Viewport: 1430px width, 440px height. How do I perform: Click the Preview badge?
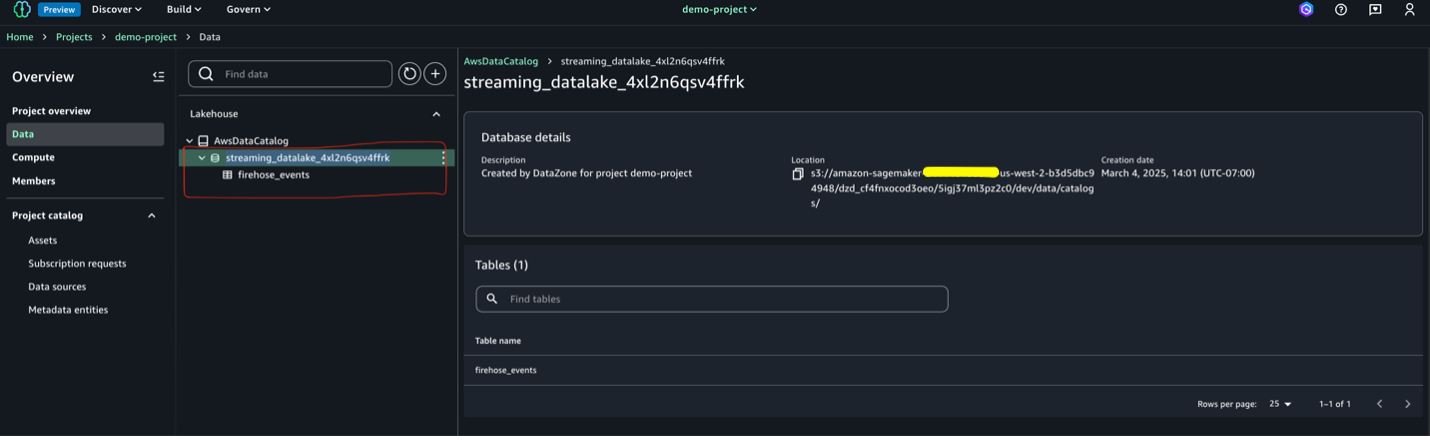[59, 10]
